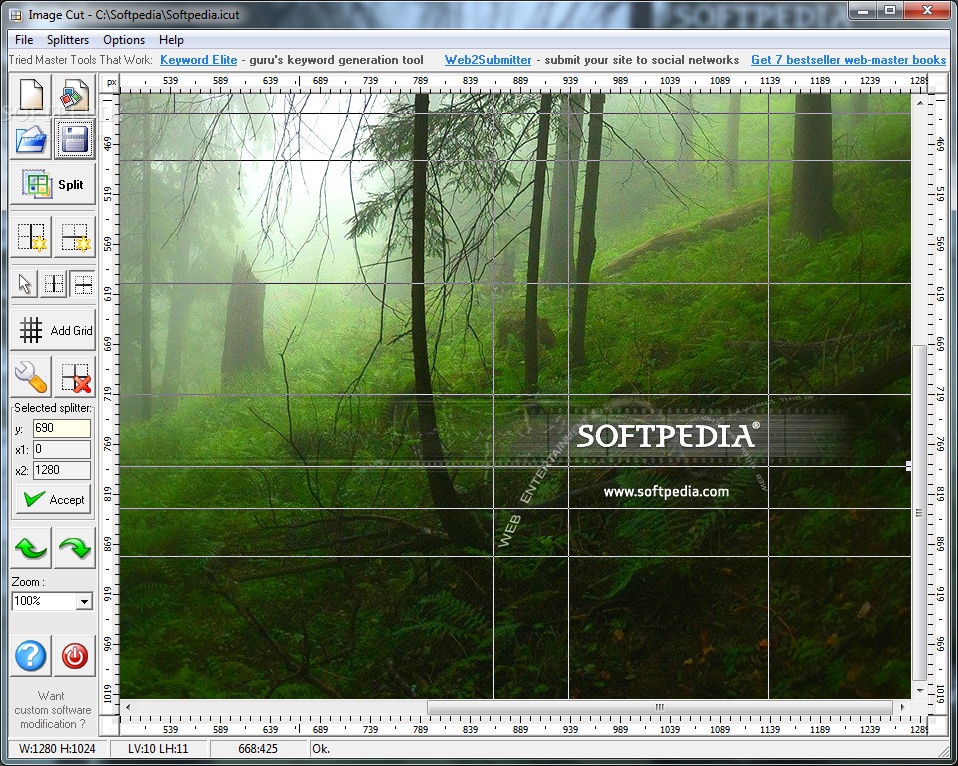The height and width of the screenshot is (766, 958).
Task: Open Get 7 bestseller web-master books link
Action: [x=848, y=60]
